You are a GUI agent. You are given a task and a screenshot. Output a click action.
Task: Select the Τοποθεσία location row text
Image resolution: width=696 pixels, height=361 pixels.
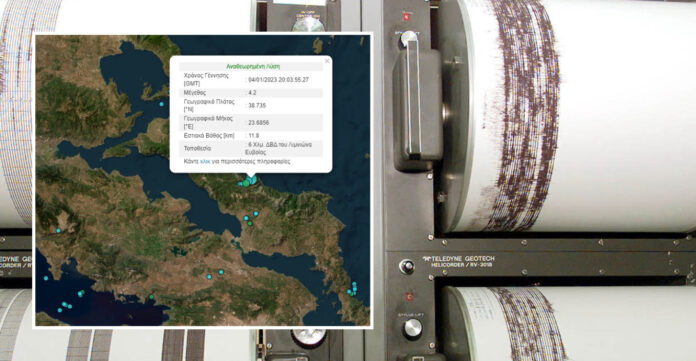[x=251, y=148]
